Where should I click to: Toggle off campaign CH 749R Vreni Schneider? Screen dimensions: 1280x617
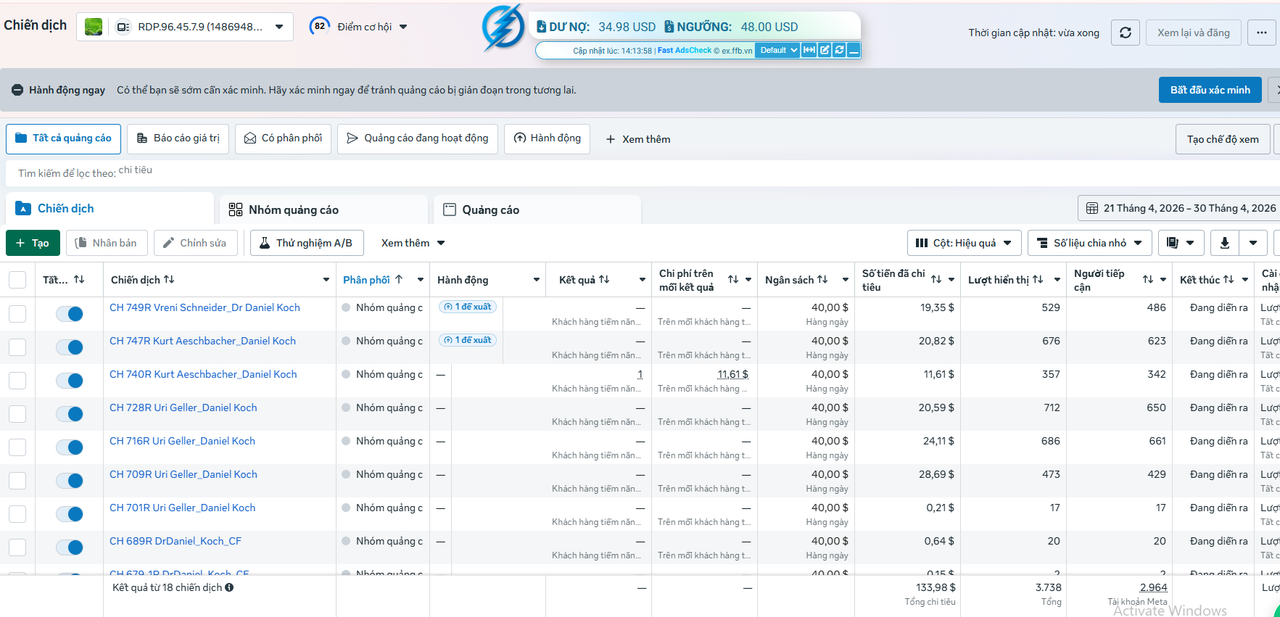tap(69, 314)
